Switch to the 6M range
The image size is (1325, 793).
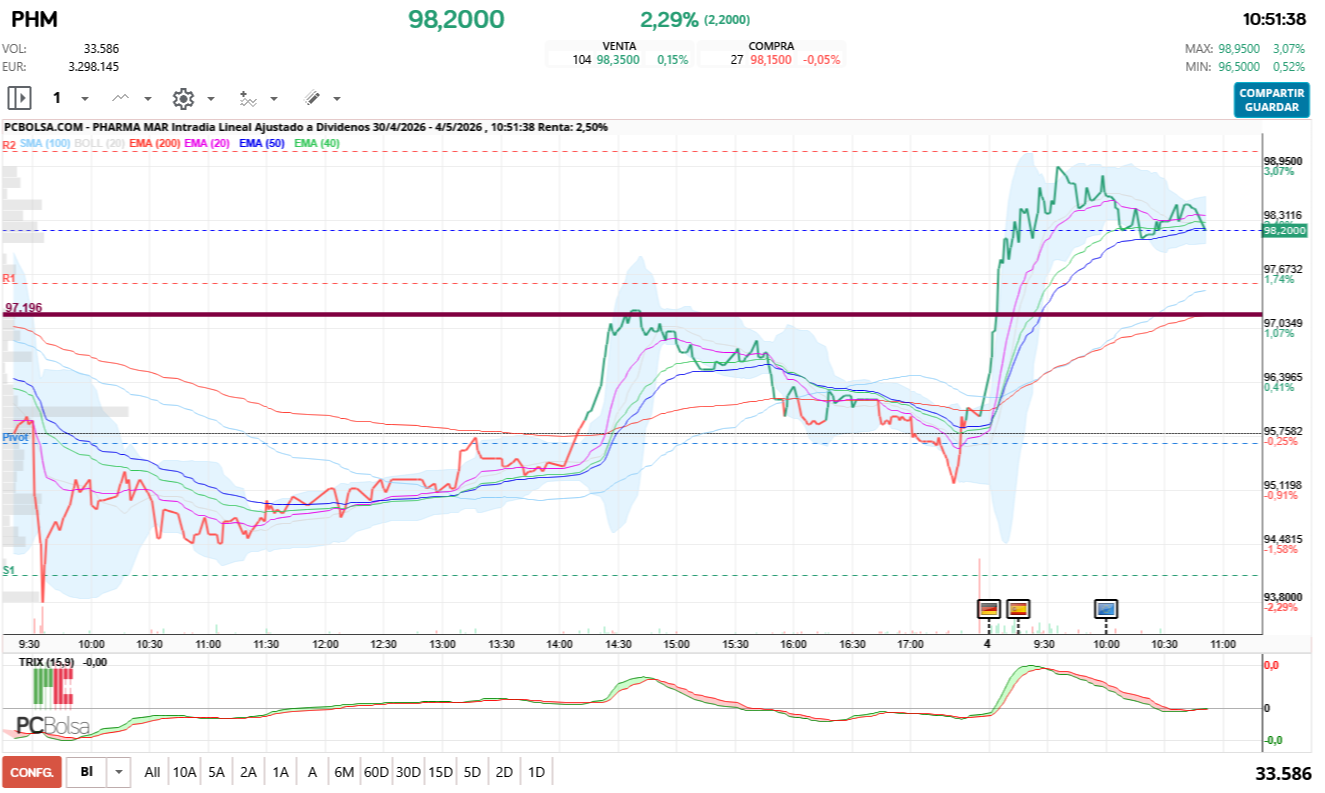point(344,772)
